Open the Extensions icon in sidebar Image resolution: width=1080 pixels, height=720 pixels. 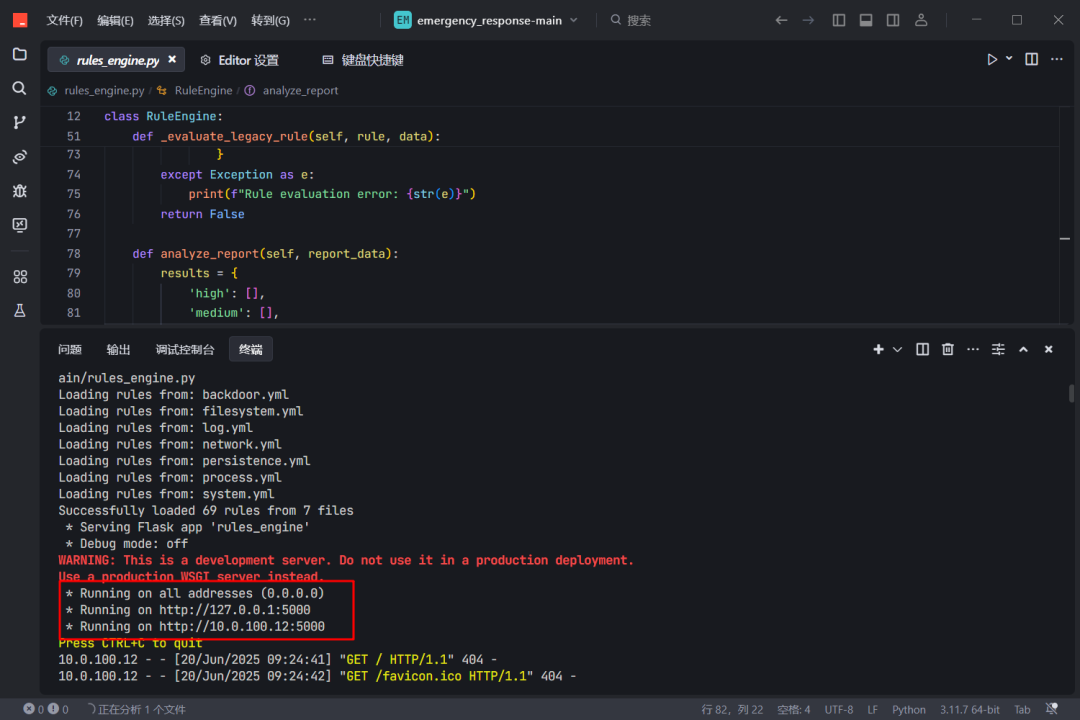tap(20, 277)
